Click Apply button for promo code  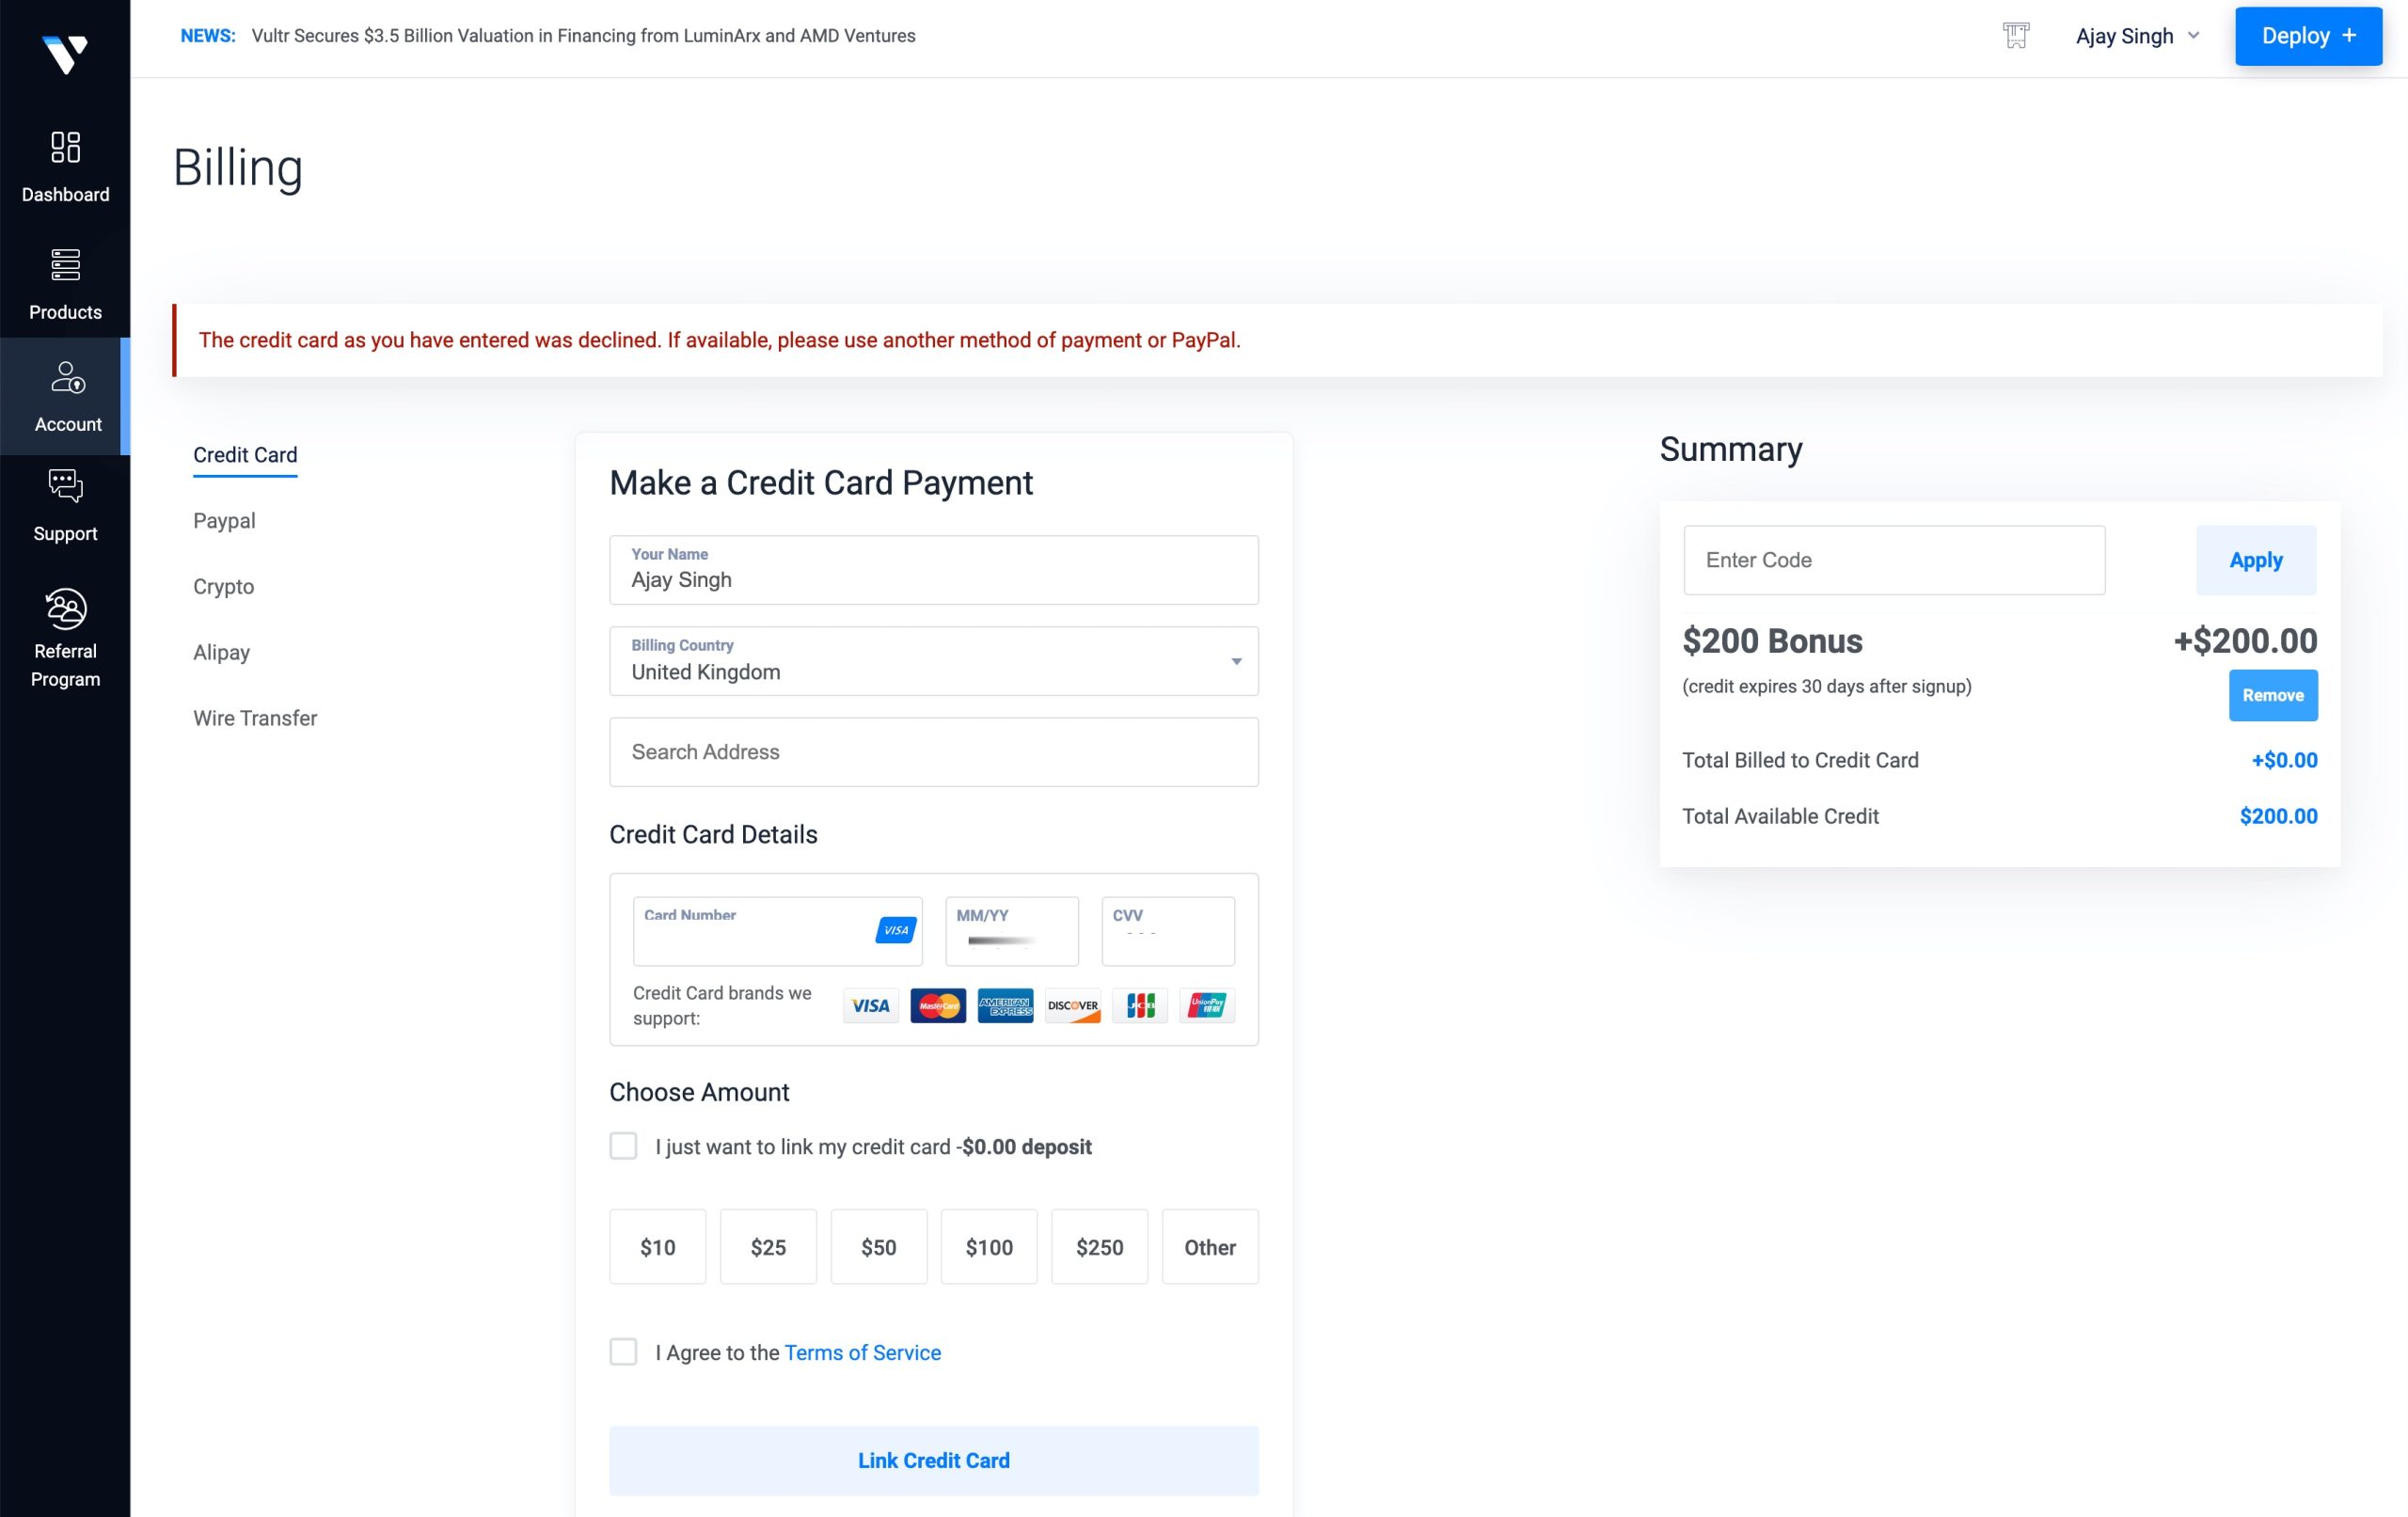2256,560
